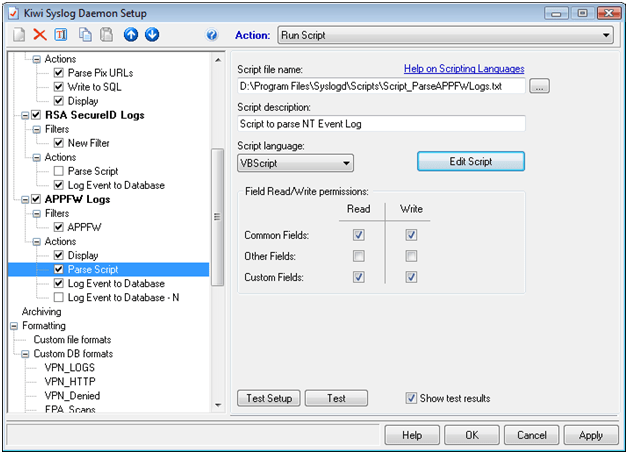Click the Move Down arrow icon

click(151, 35)
